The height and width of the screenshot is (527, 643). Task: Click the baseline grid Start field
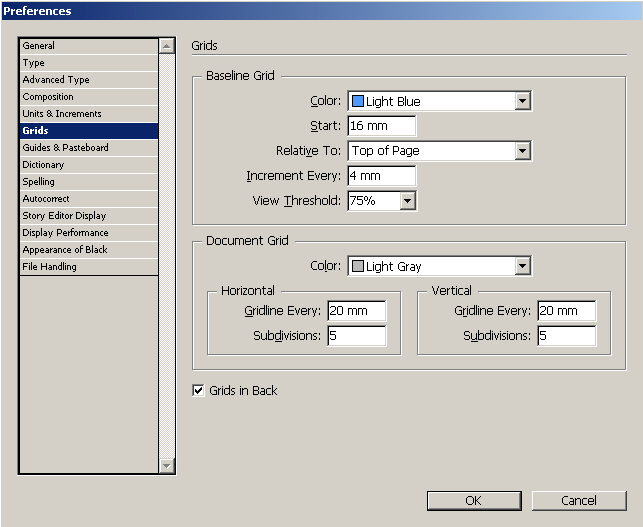pos(381,126)
